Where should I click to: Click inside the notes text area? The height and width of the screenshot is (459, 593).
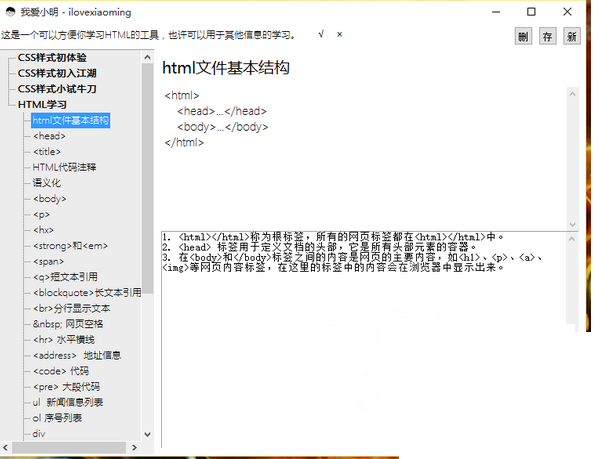363,339
